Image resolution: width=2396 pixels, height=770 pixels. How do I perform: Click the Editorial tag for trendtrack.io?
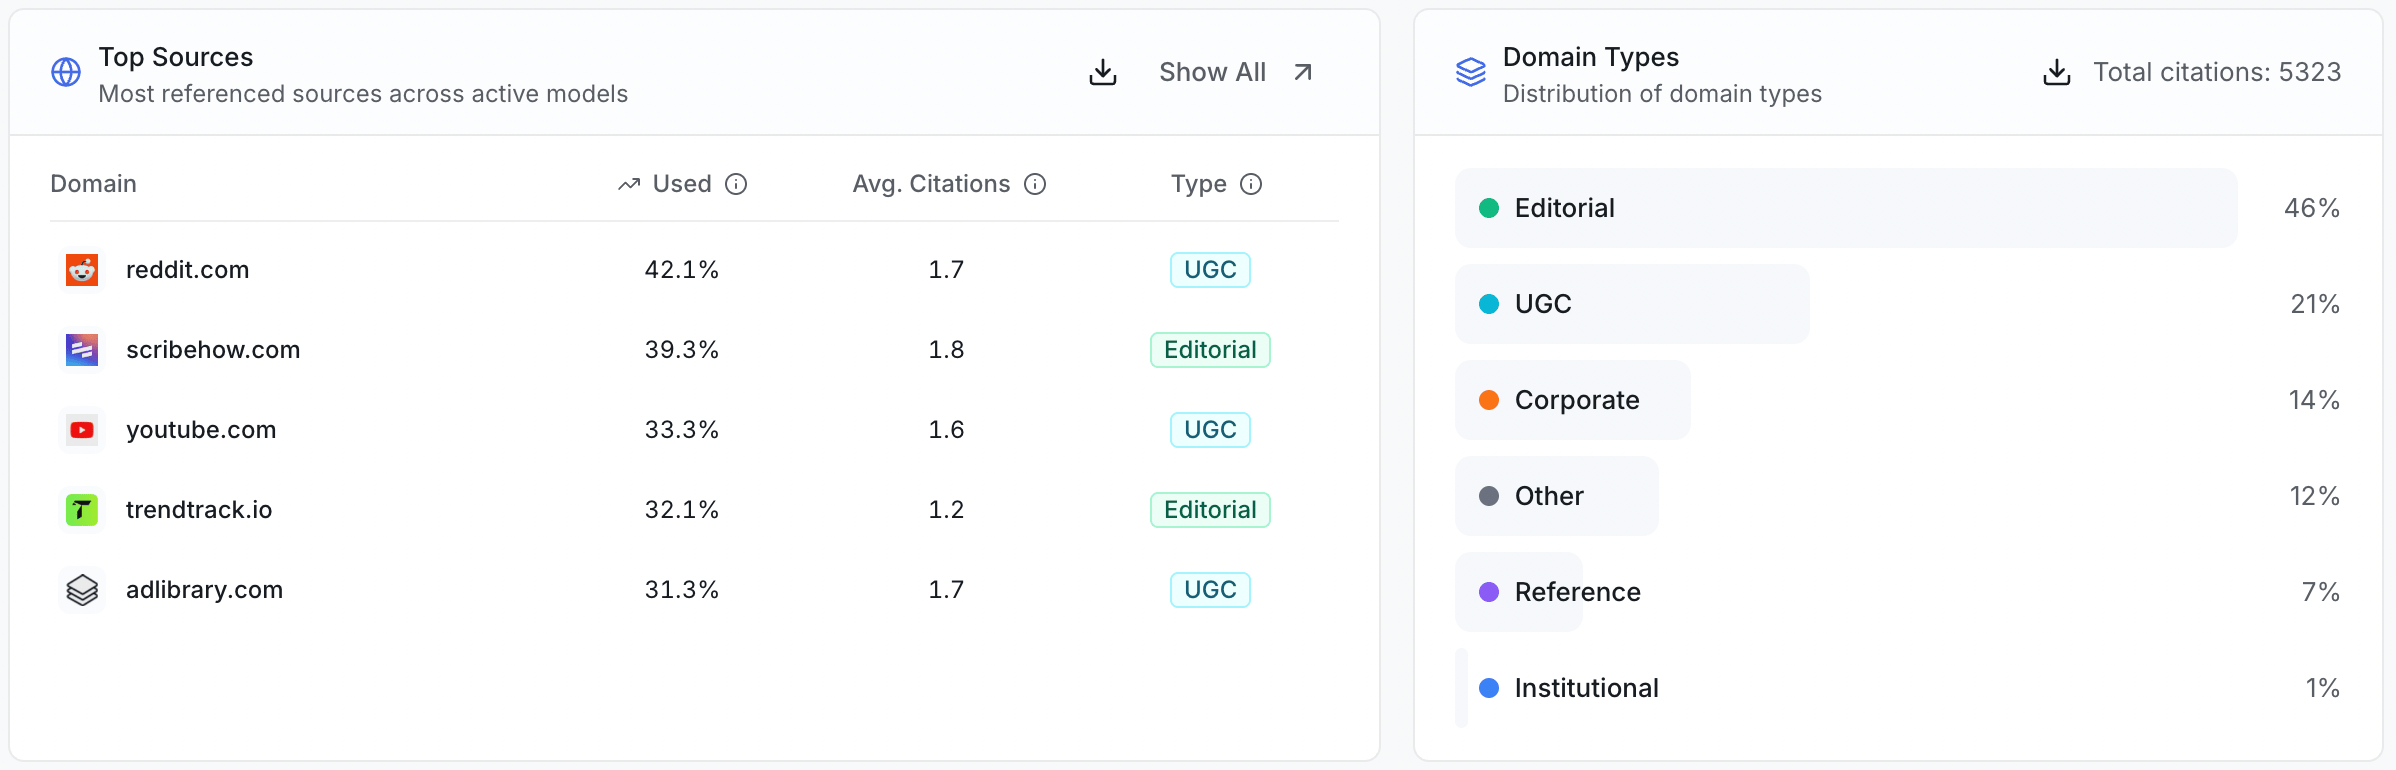1210,510
